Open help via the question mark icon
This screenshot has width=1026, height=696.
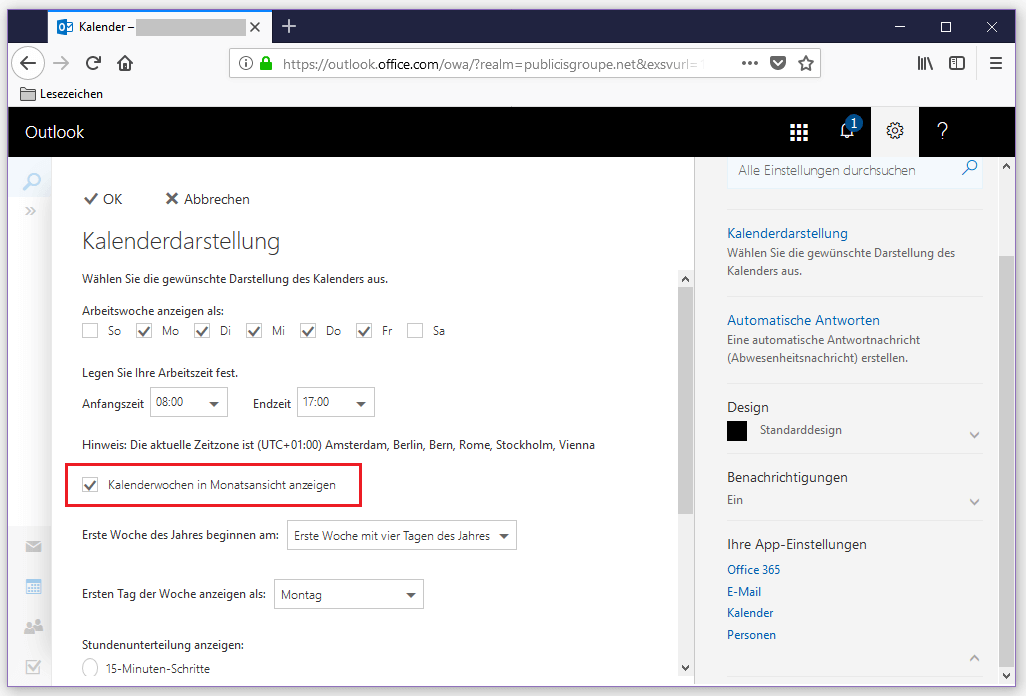pos(941,132)
